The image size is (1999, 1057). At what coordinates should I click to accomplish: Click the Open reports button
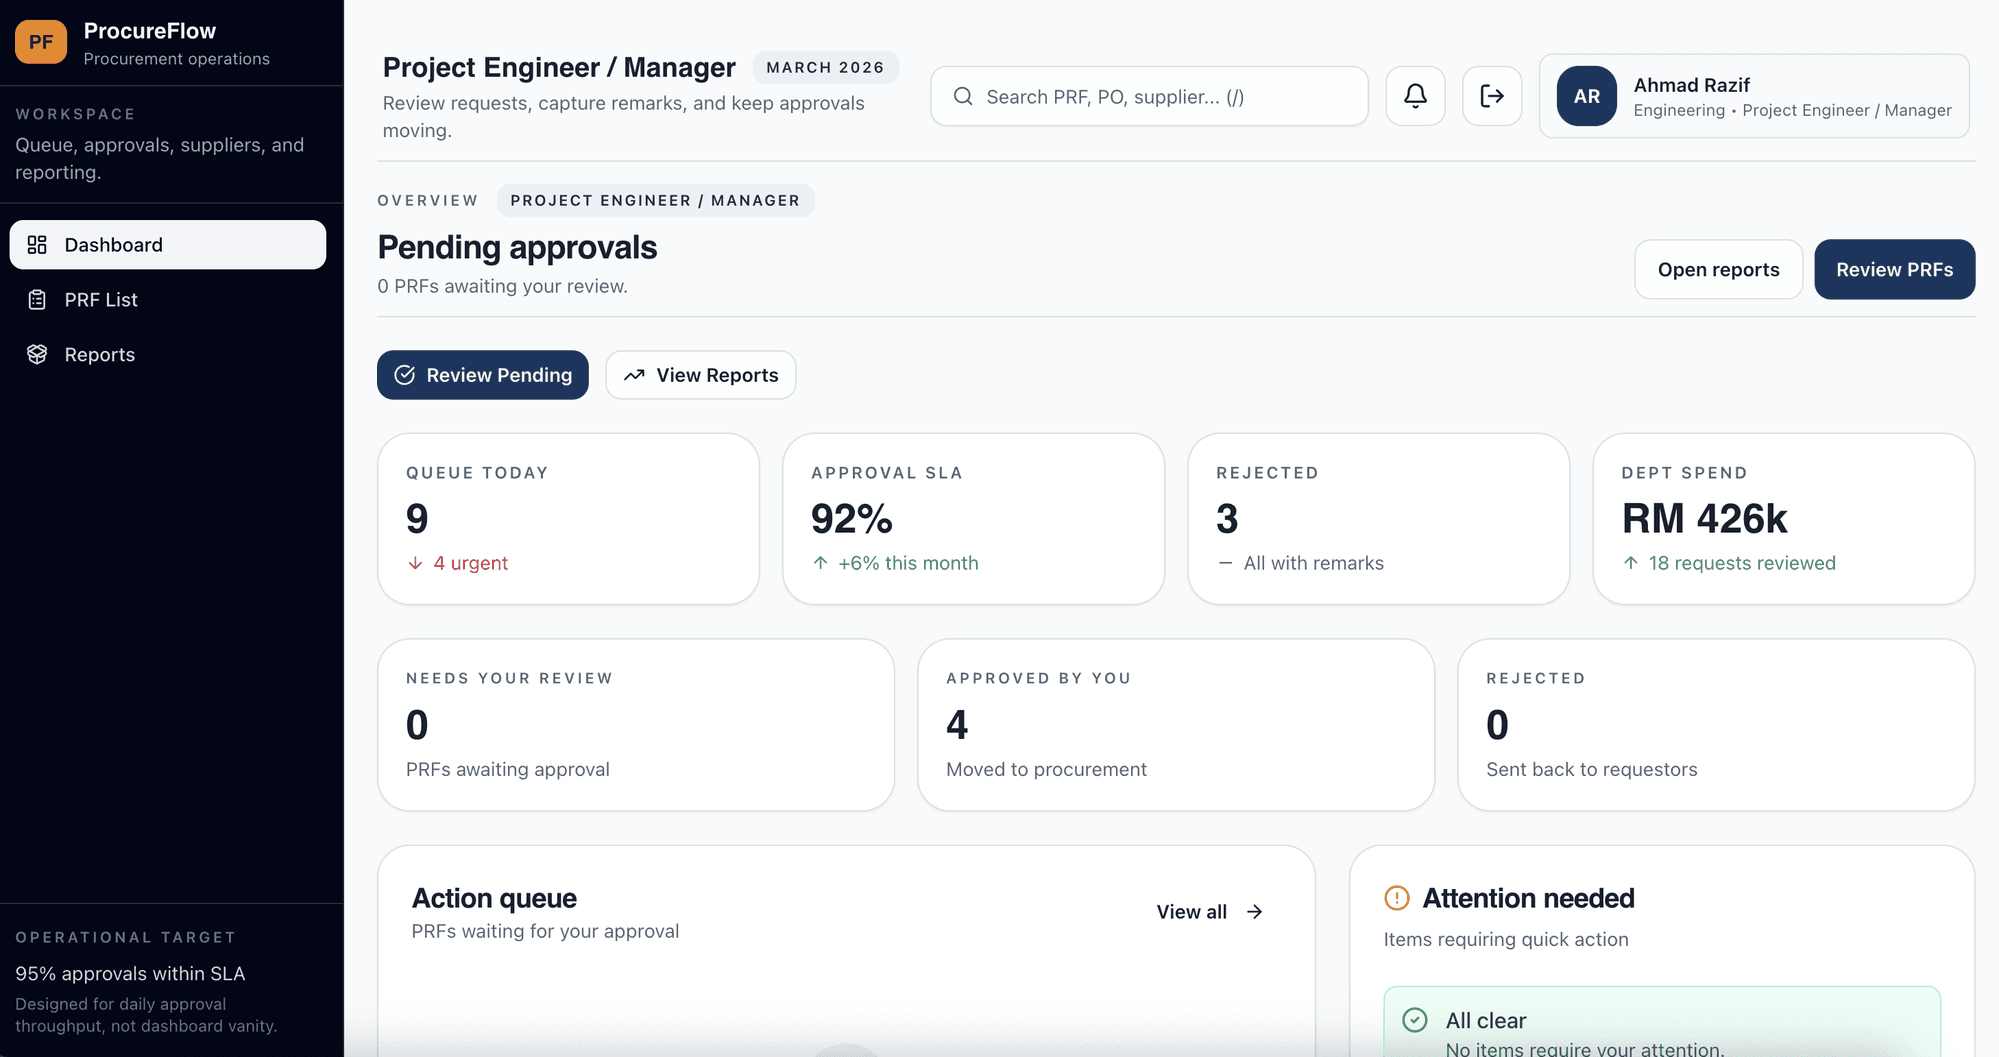1718,269
